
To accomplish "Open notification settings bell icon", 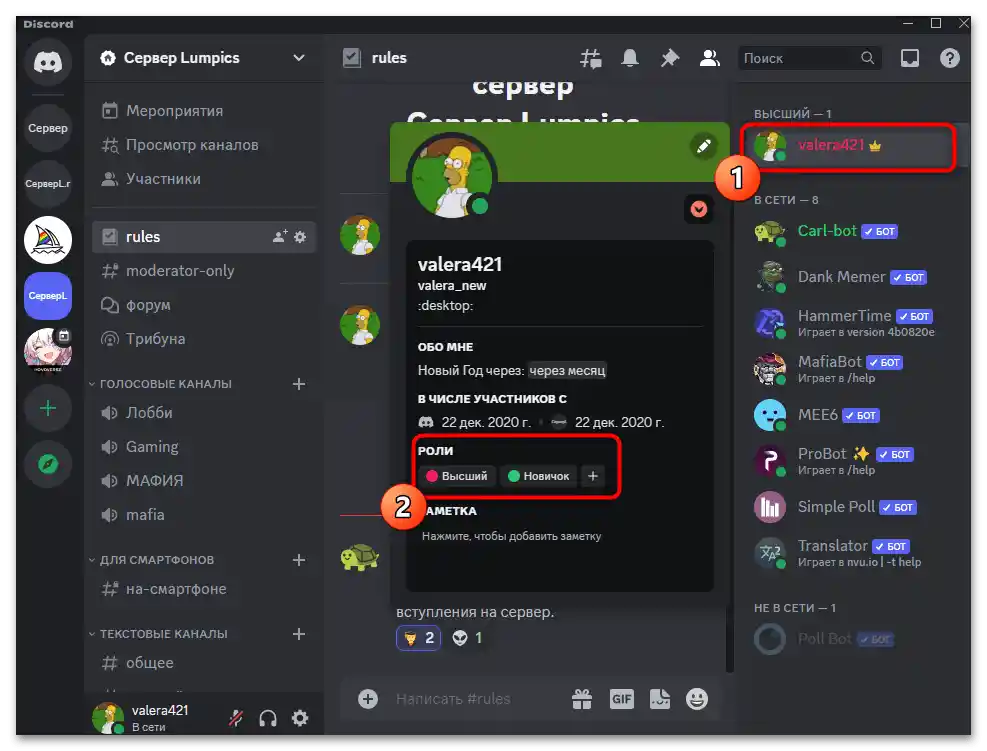I will point(629,58).
